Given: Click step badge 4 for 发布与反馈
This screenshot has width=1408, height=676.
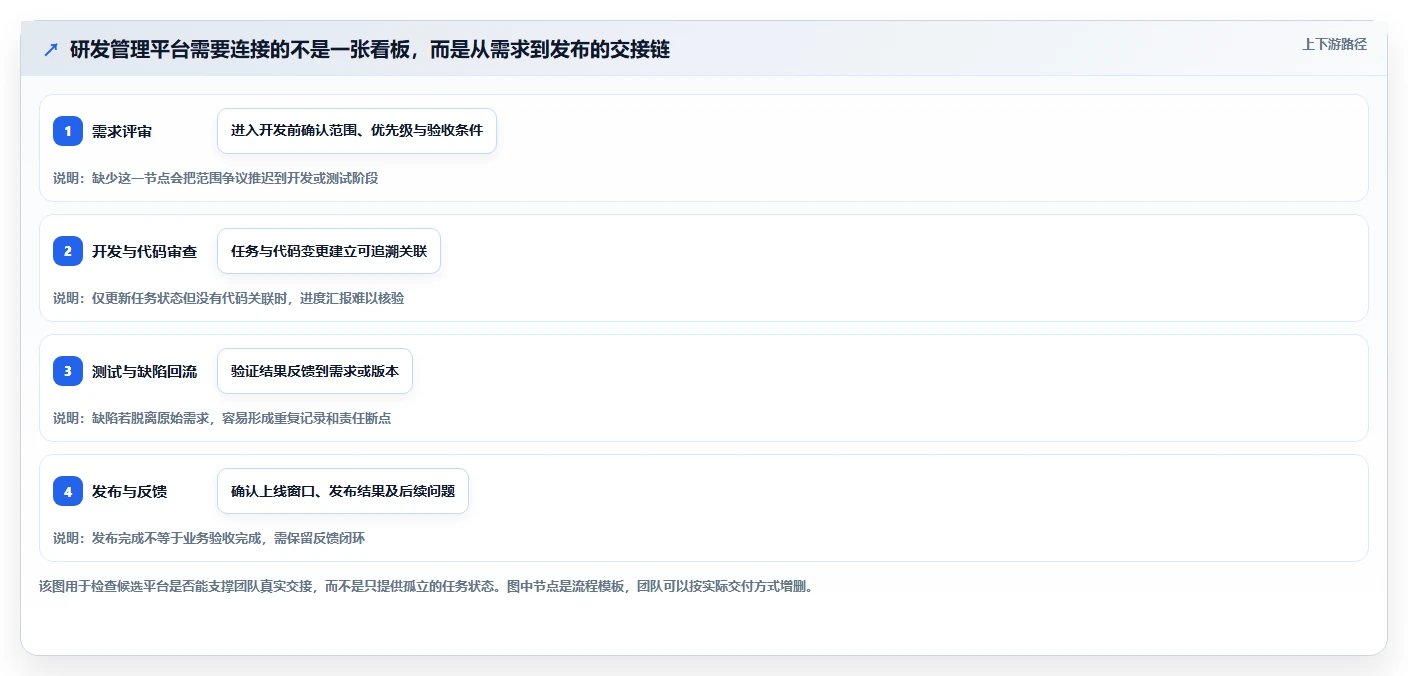Looking at the screenshot, I should point(68,491).
